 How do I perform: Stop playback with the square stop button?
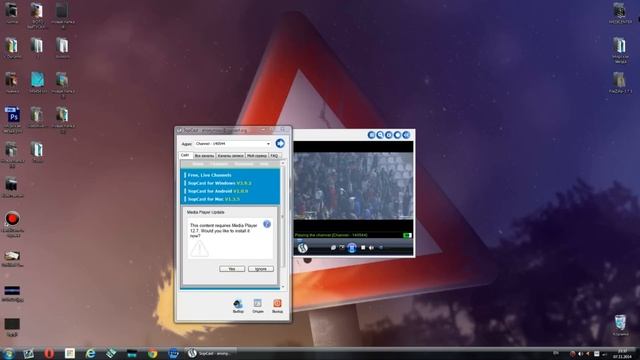(363, 248)
